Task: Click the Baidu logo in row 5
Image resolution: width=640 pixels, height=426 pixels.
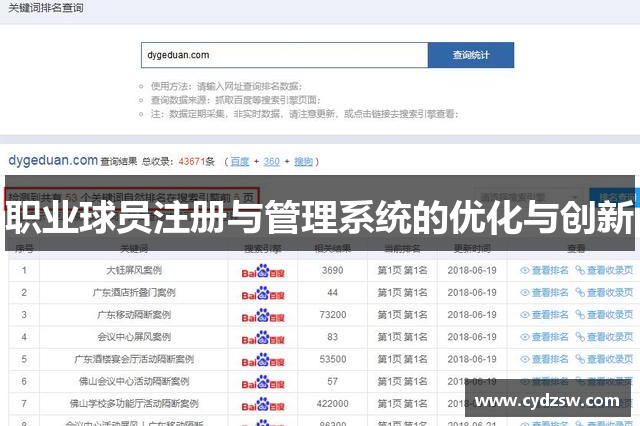Action: click(263, 359)
